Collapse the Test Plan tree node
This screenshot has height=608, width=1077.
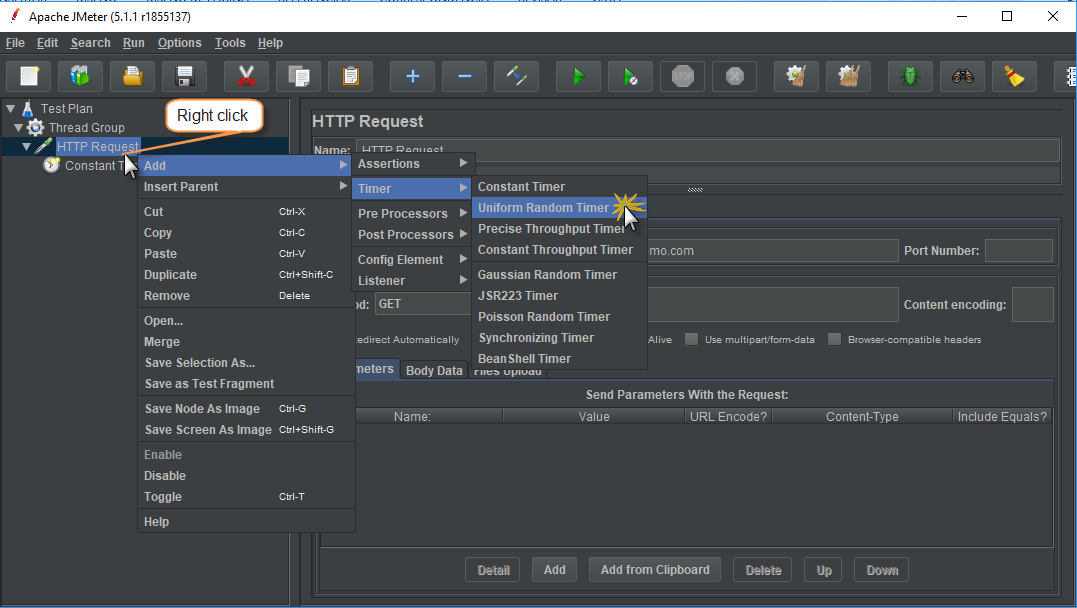11,108
